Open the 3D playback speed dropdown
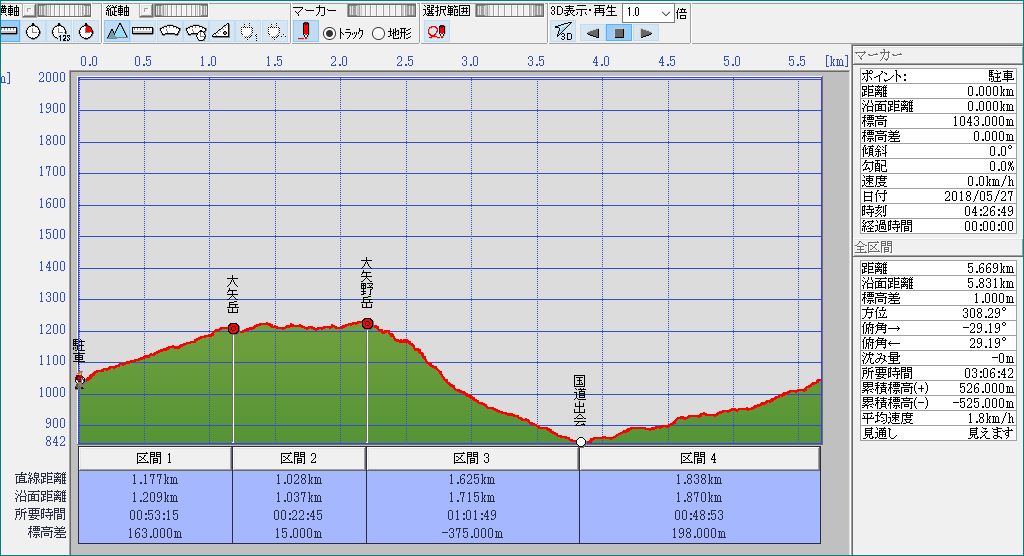Viewport: 1024px width, 556px height. [x=665, y=12]
